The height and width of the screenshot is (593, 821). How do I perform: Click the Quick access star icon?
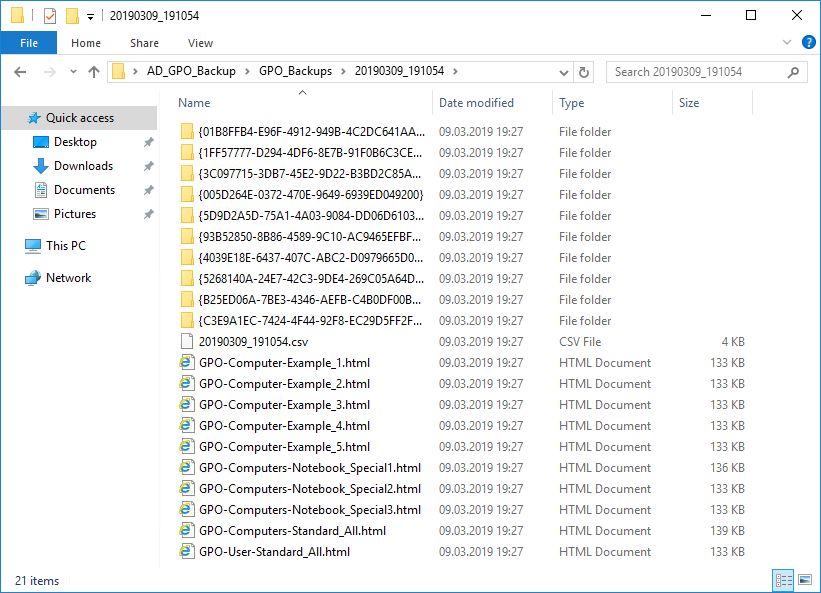tap(34, 118)
